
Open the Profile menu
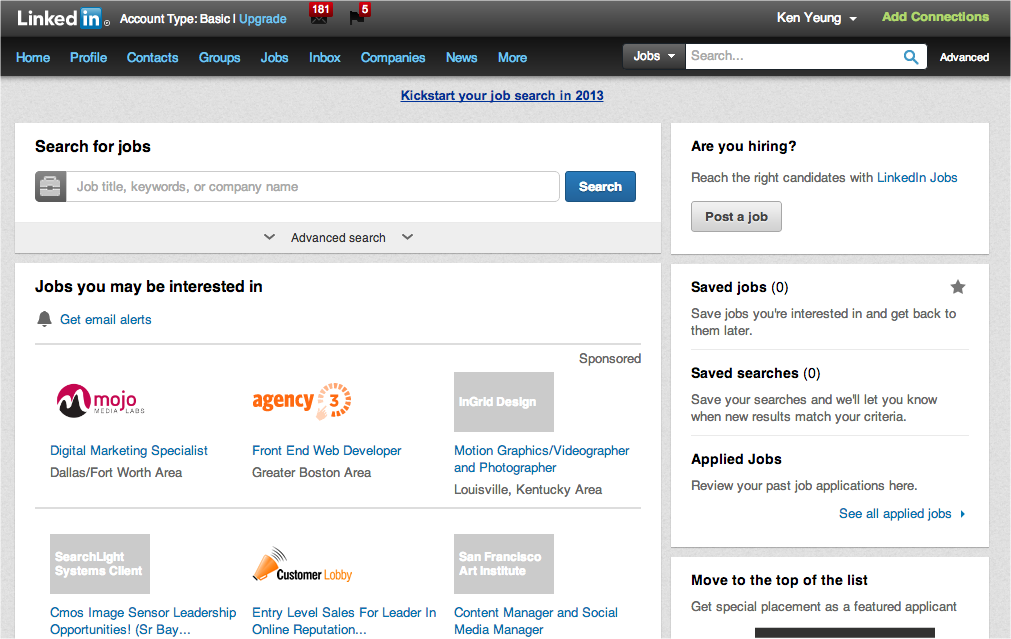tap(88, 57)
